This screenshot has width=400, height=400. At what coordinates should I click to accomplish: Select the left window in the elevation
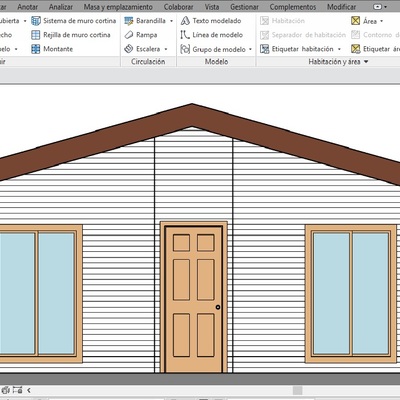point(40,293)
